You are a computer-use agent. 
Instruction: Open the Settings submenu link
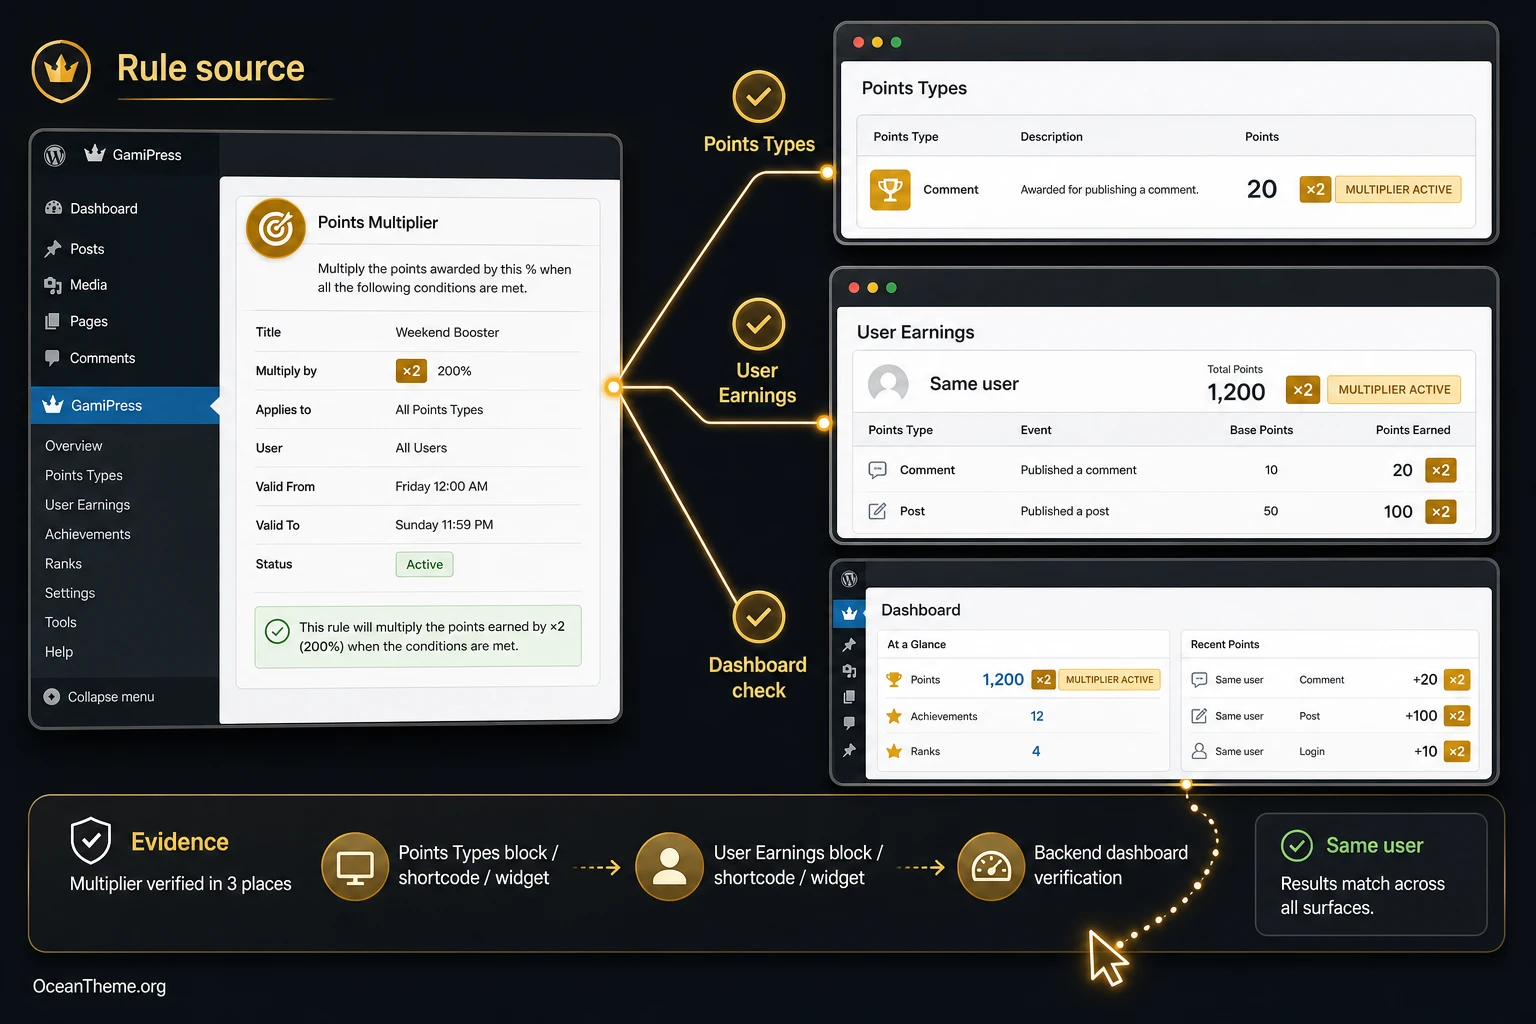point(70,593)
